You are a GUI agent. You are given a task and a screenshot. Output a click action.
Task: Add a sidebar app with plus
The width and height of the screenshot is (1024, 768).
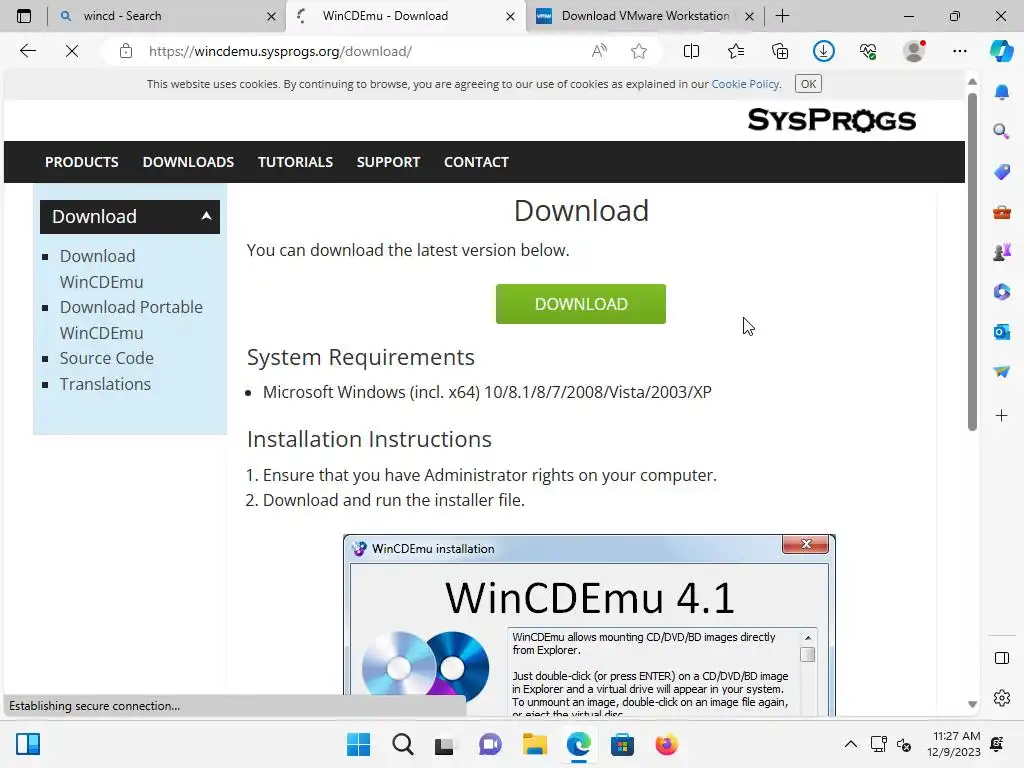tap(1002, 415)
